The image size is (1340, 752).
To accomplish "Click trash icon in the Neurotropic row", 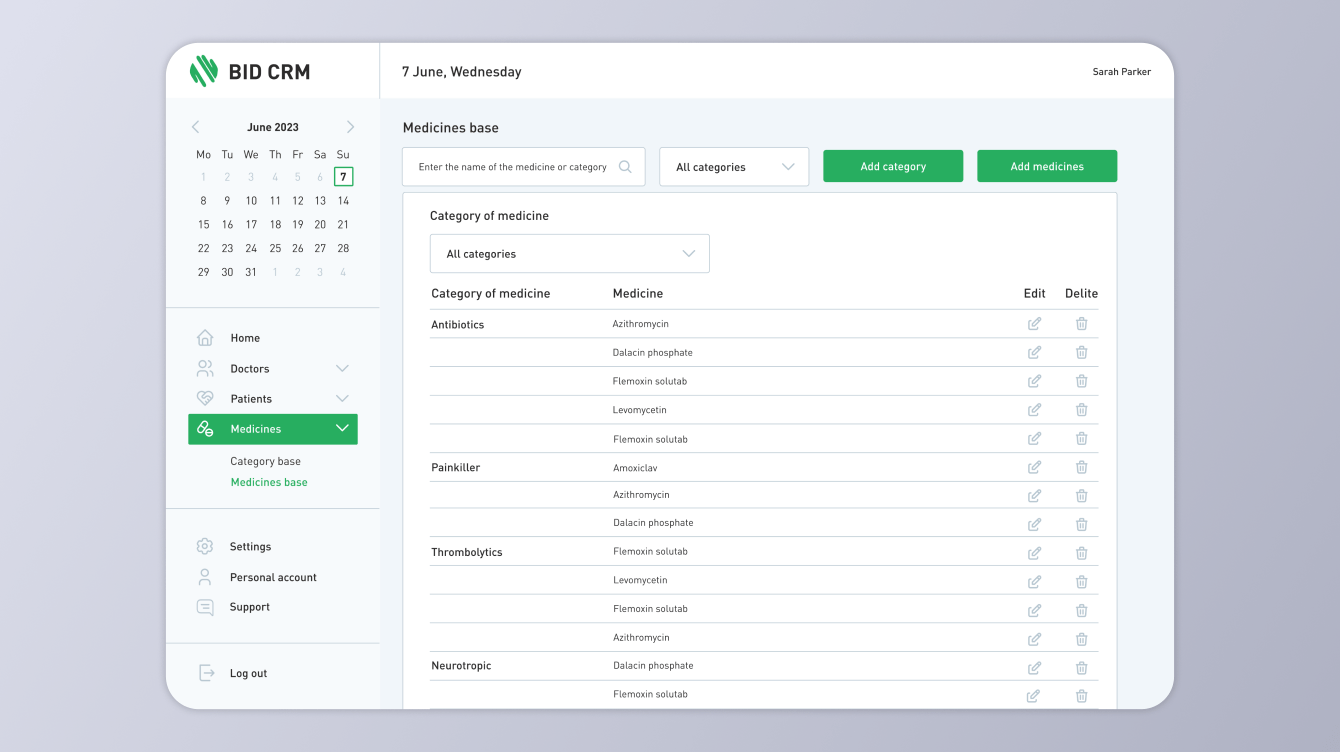I will point(1081,668).
